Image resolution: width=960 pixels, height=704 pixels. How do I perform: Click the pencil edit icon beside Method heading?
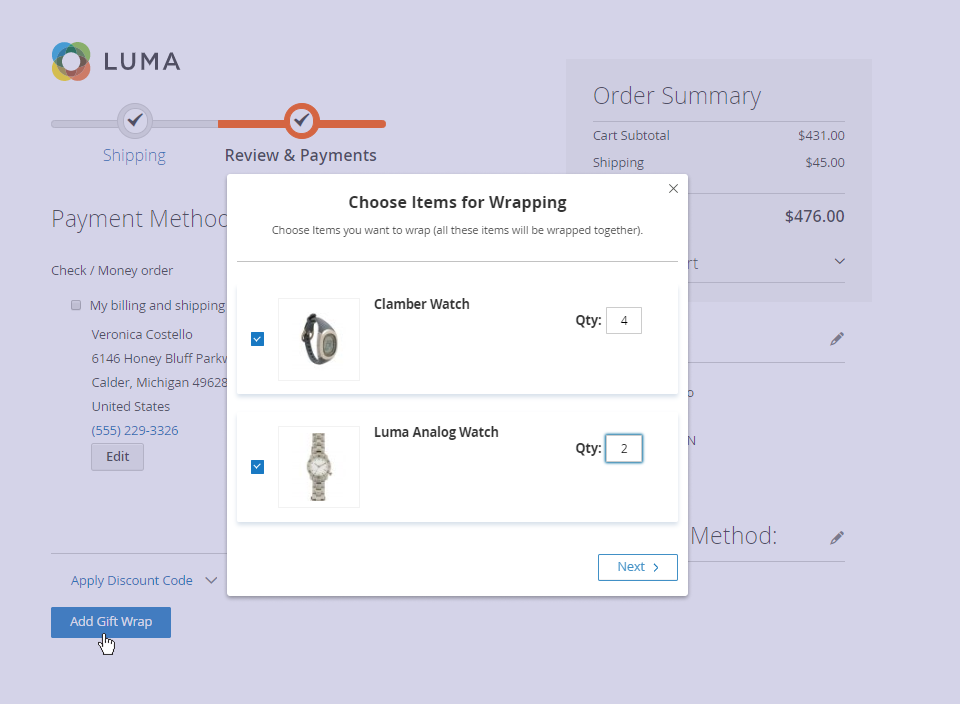[x=837, y=538]
